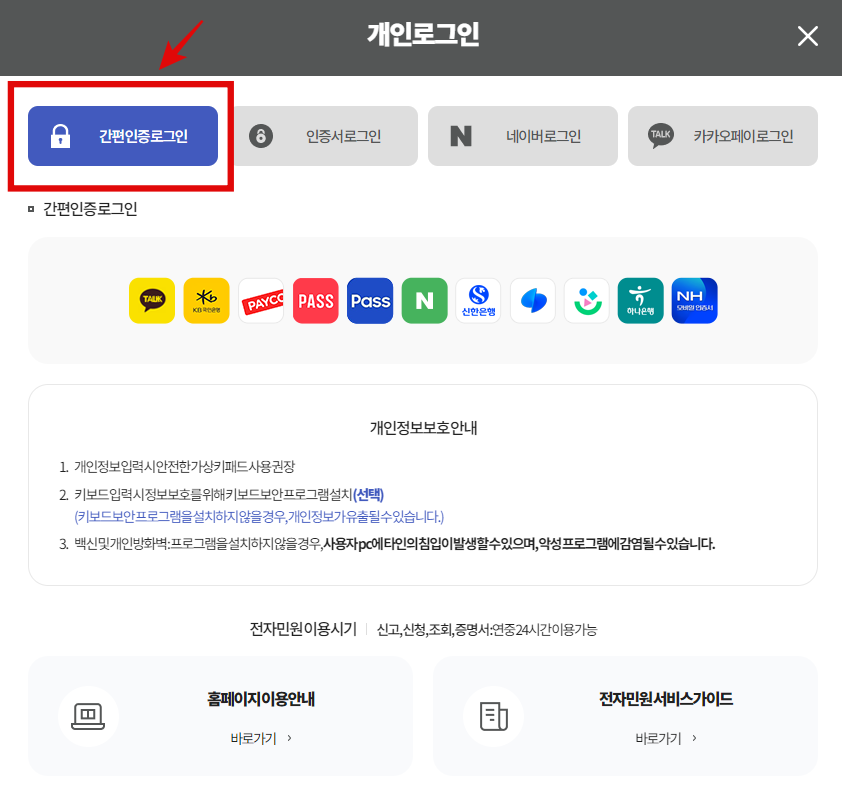The width and height of the screenshot is (842, 794).
Task: Choose the blue Pass authentication icon
Action: [x=369, y=300]
